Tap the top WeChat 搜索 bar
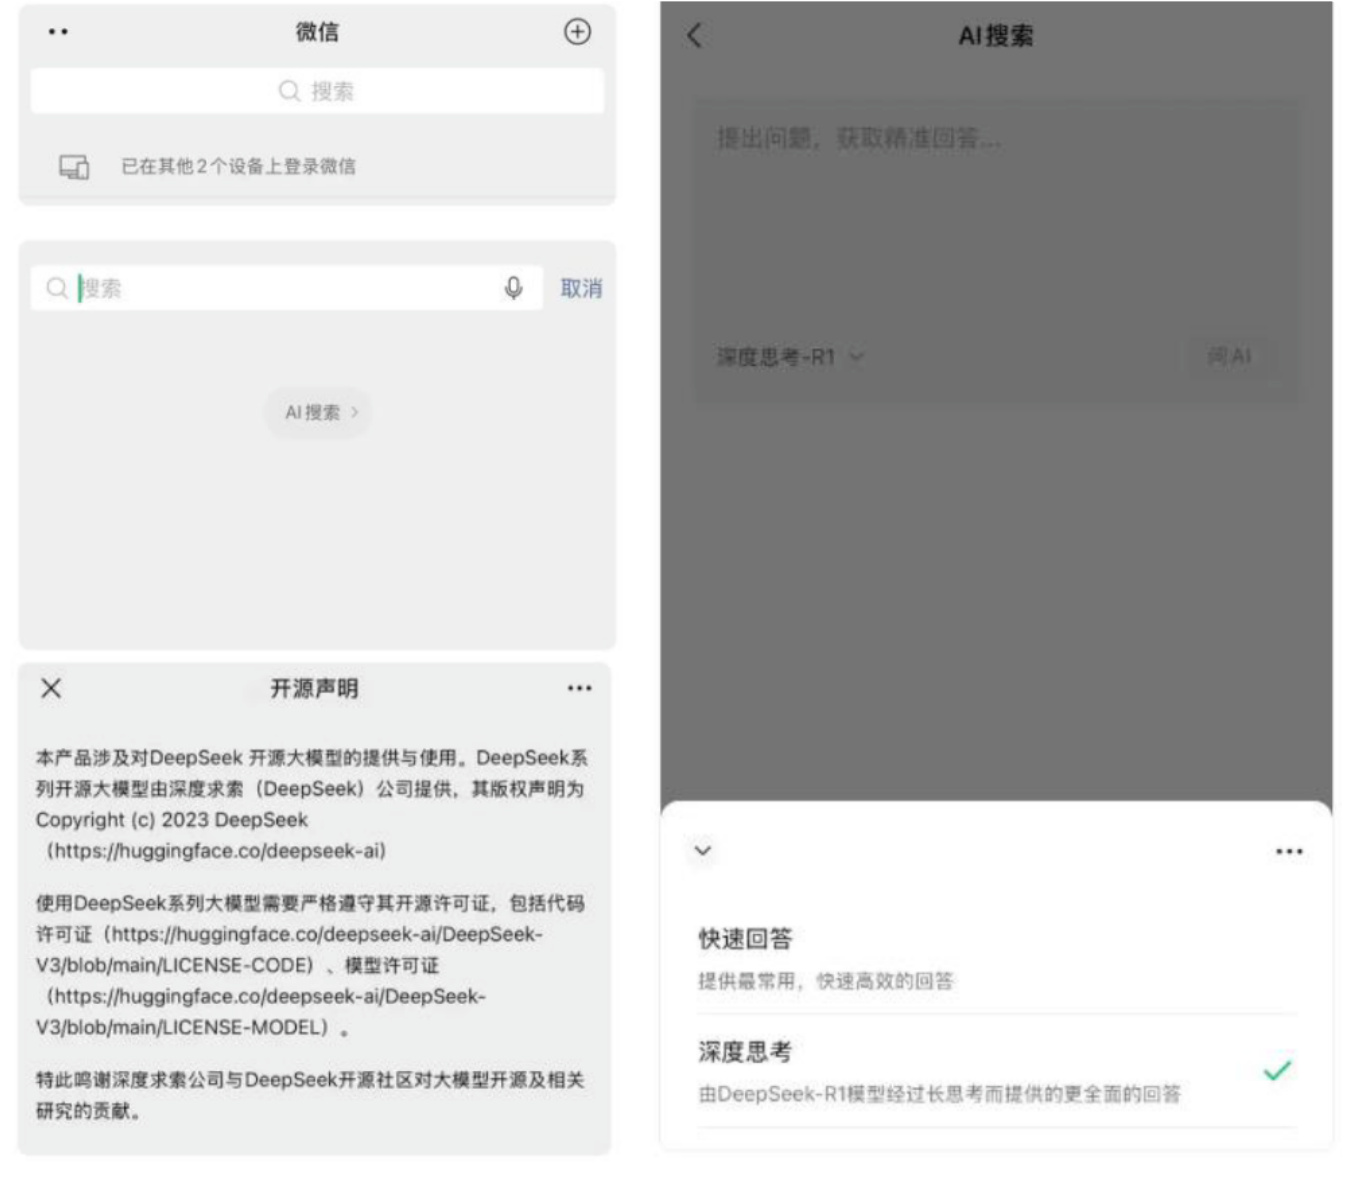 tap(316, 91)
